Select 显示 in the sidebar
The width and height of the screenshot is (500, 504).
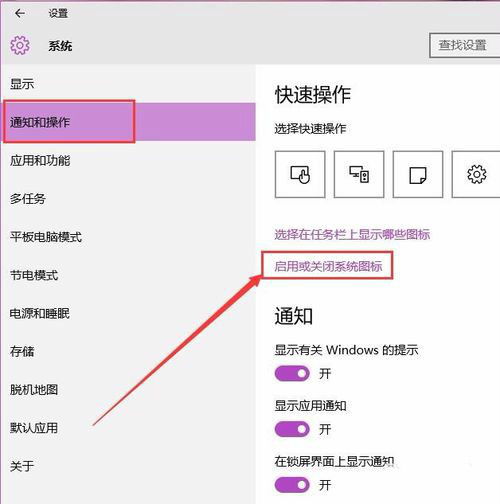pos(22,84)
